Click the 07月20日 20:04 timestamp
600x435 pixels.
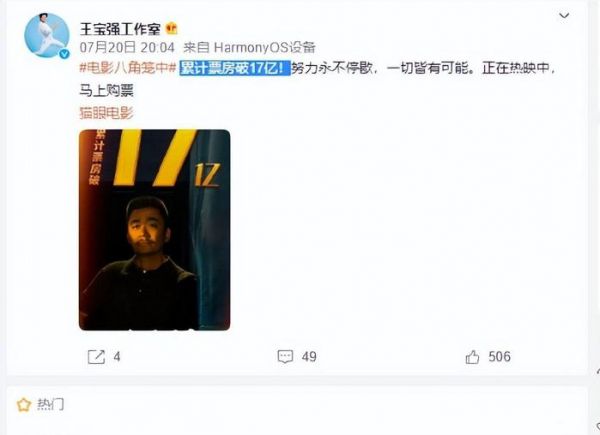127,47
